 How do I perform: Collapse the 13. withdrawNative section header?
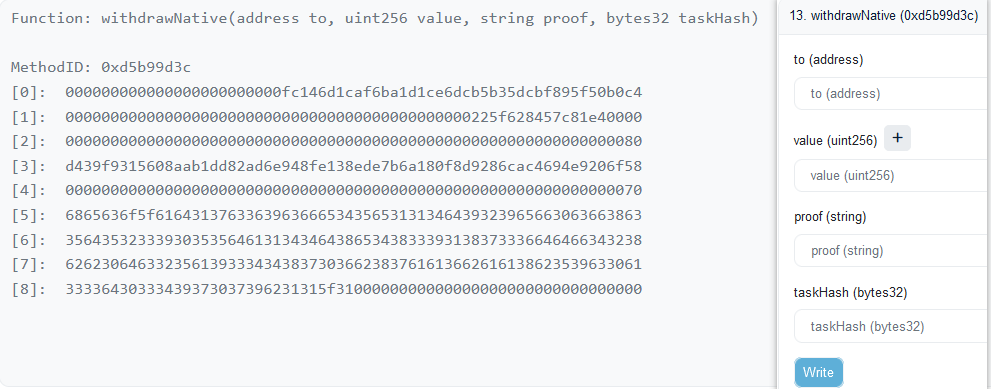tap(884, 16)
